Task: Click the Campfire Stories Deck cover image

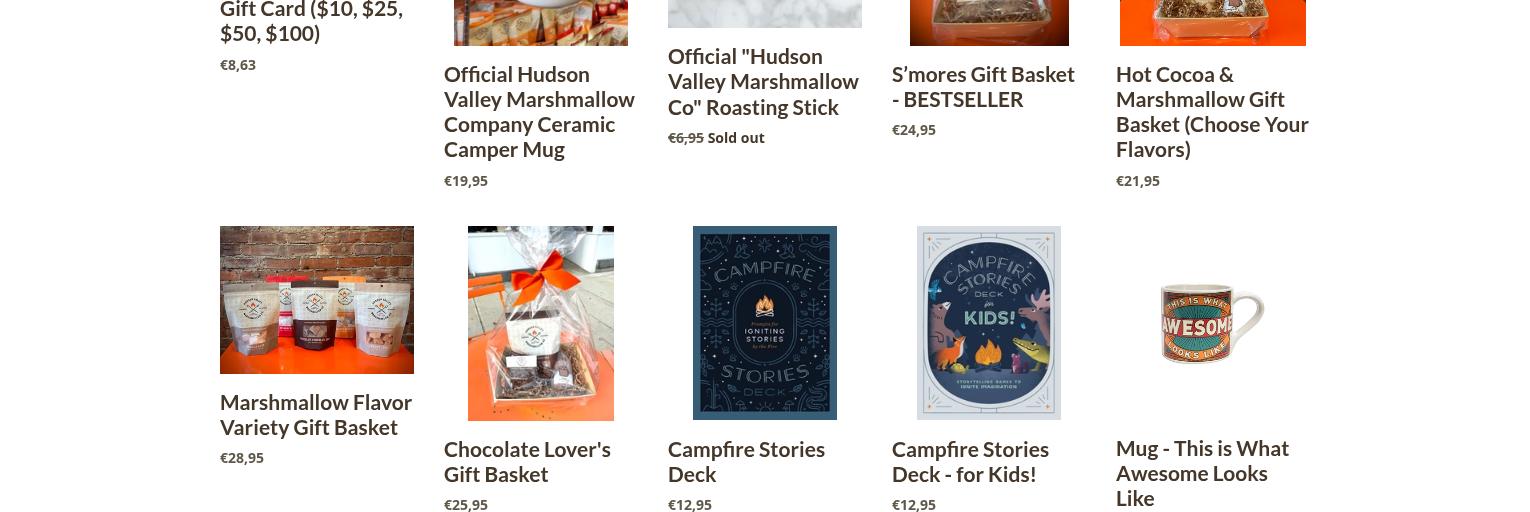Action: tap(765, 323)
